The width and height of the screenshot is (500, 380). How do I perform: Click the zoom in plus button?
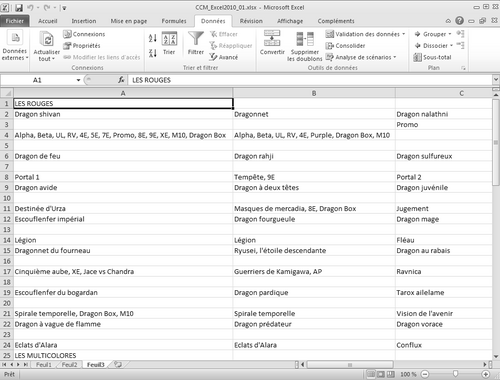tap(486, 374)
